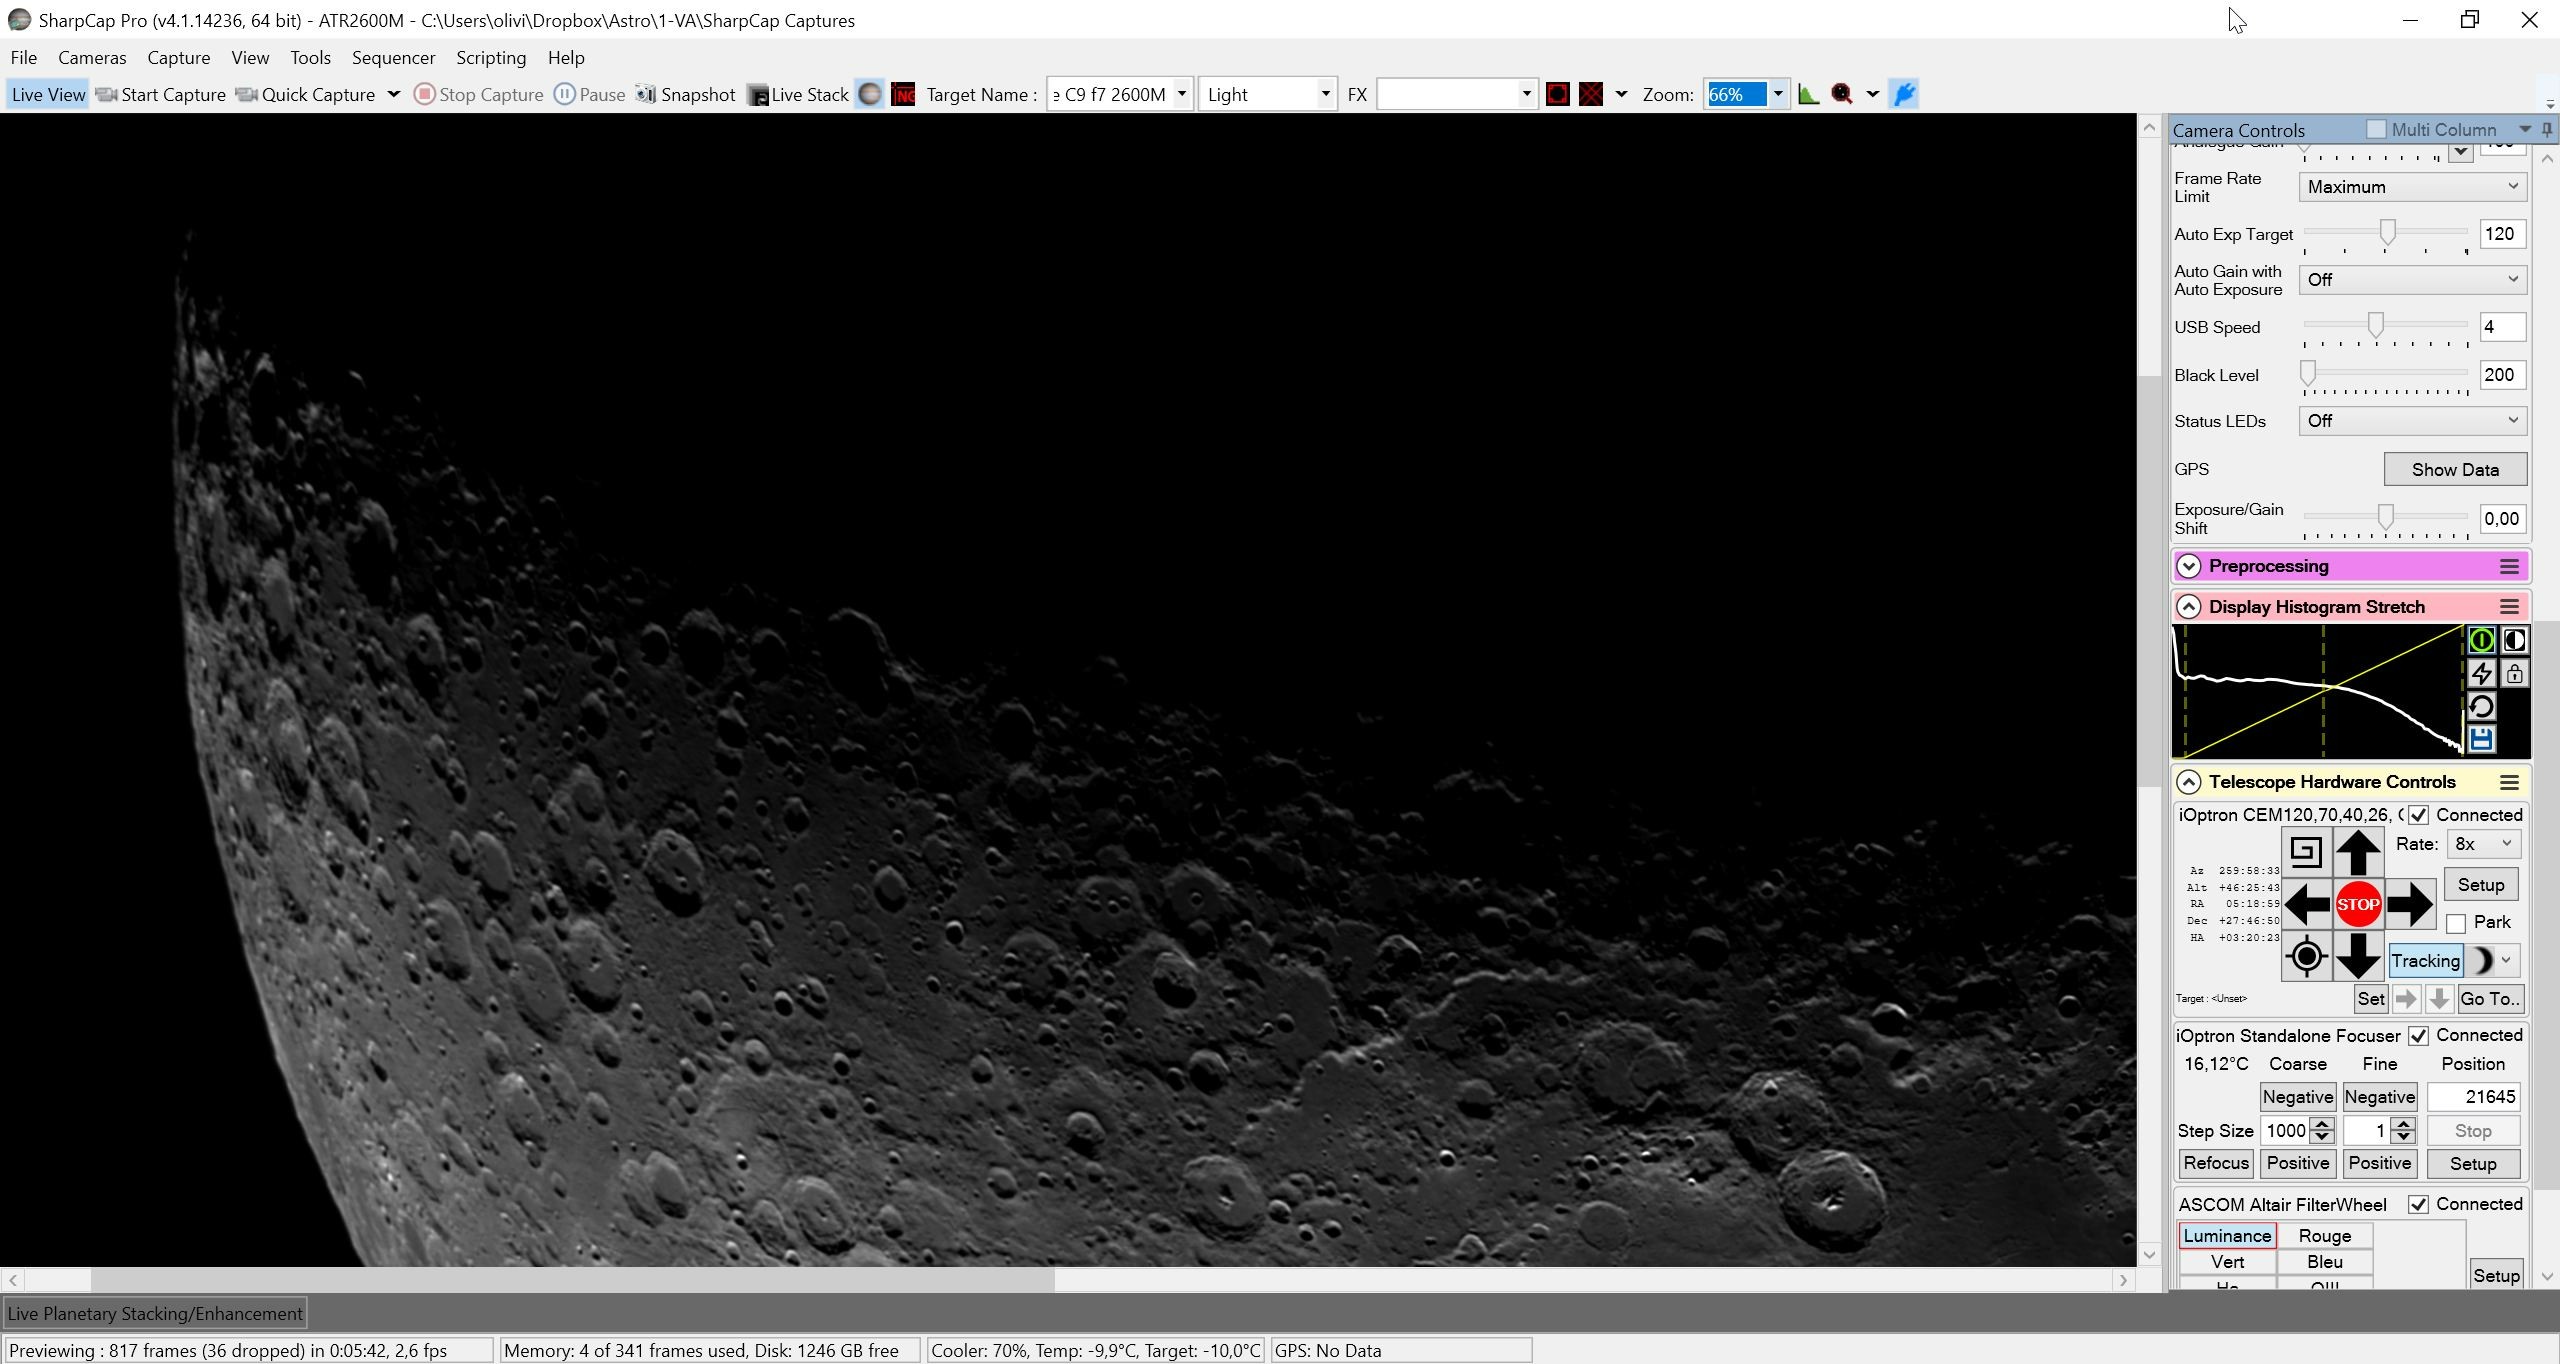Enable the Park checkbox

[2456, 923]
